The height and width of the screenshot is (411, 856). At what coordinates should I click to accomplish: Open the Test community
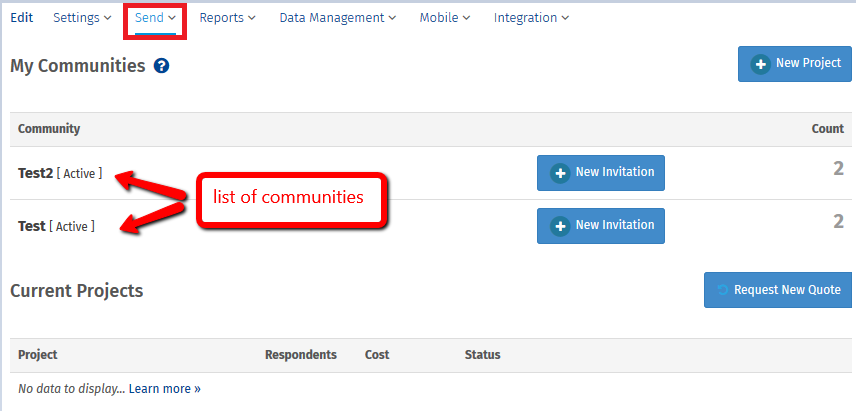(32, 226)
